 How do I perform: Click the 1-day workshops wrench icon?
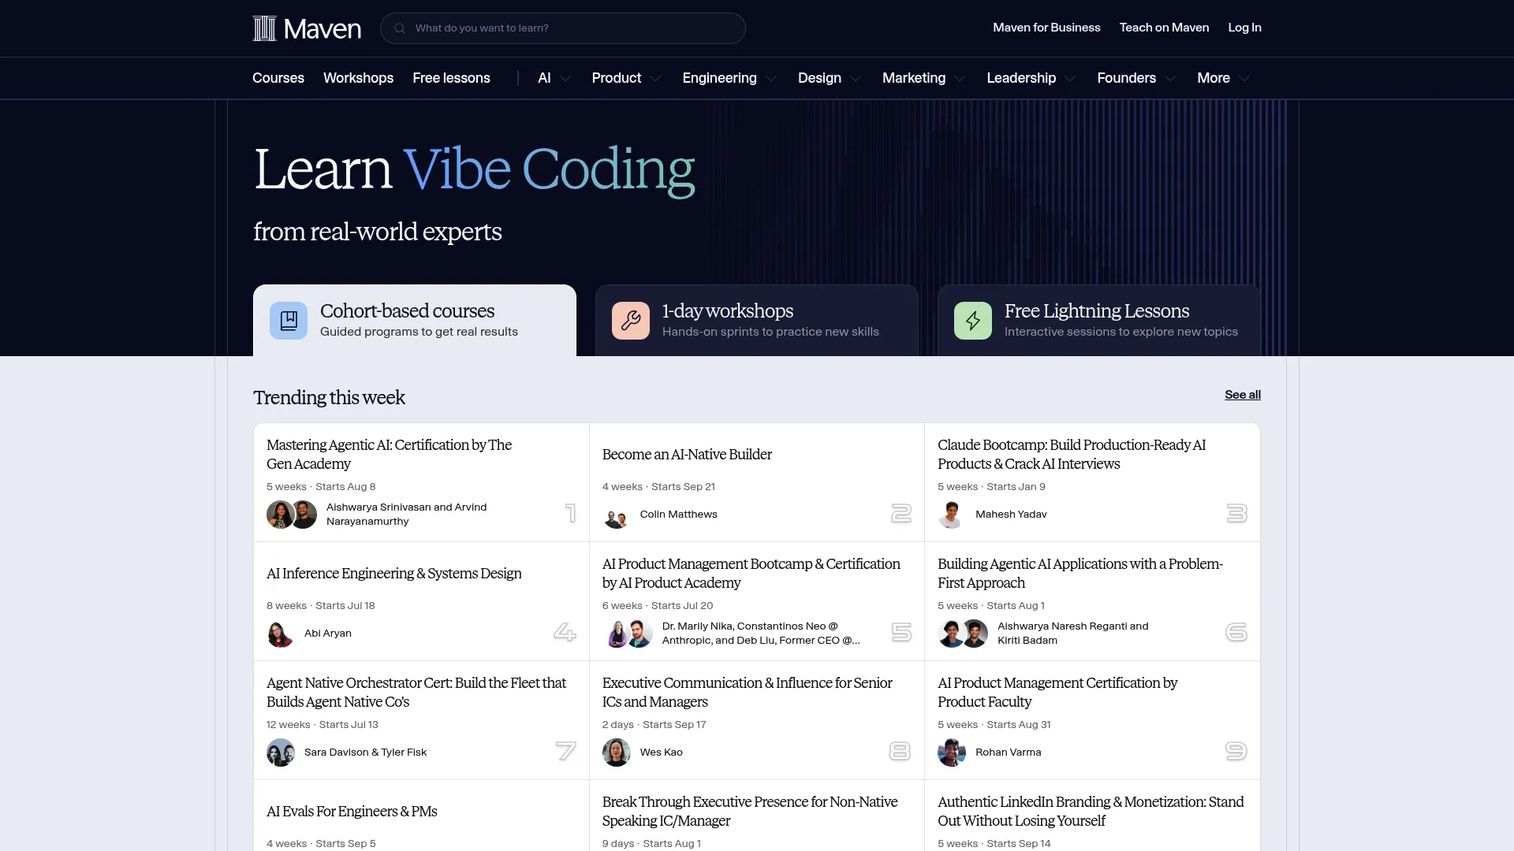click(x=631, y=321)
